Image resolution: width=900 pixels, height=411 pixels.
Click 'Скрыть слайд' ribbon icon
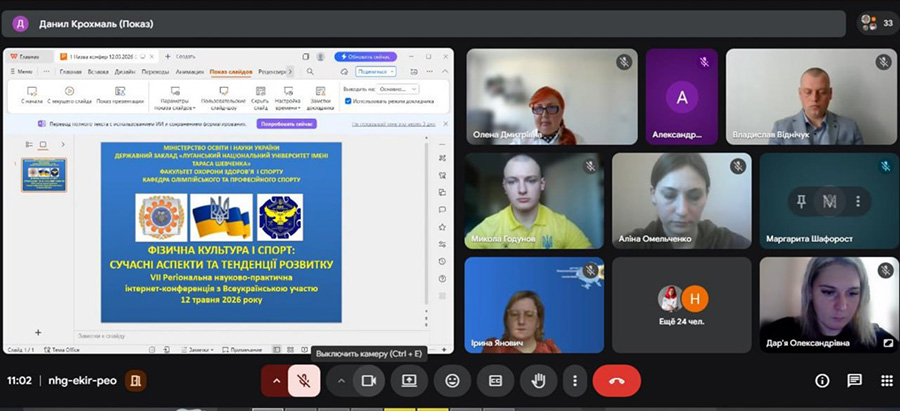(x=261, y=98)
